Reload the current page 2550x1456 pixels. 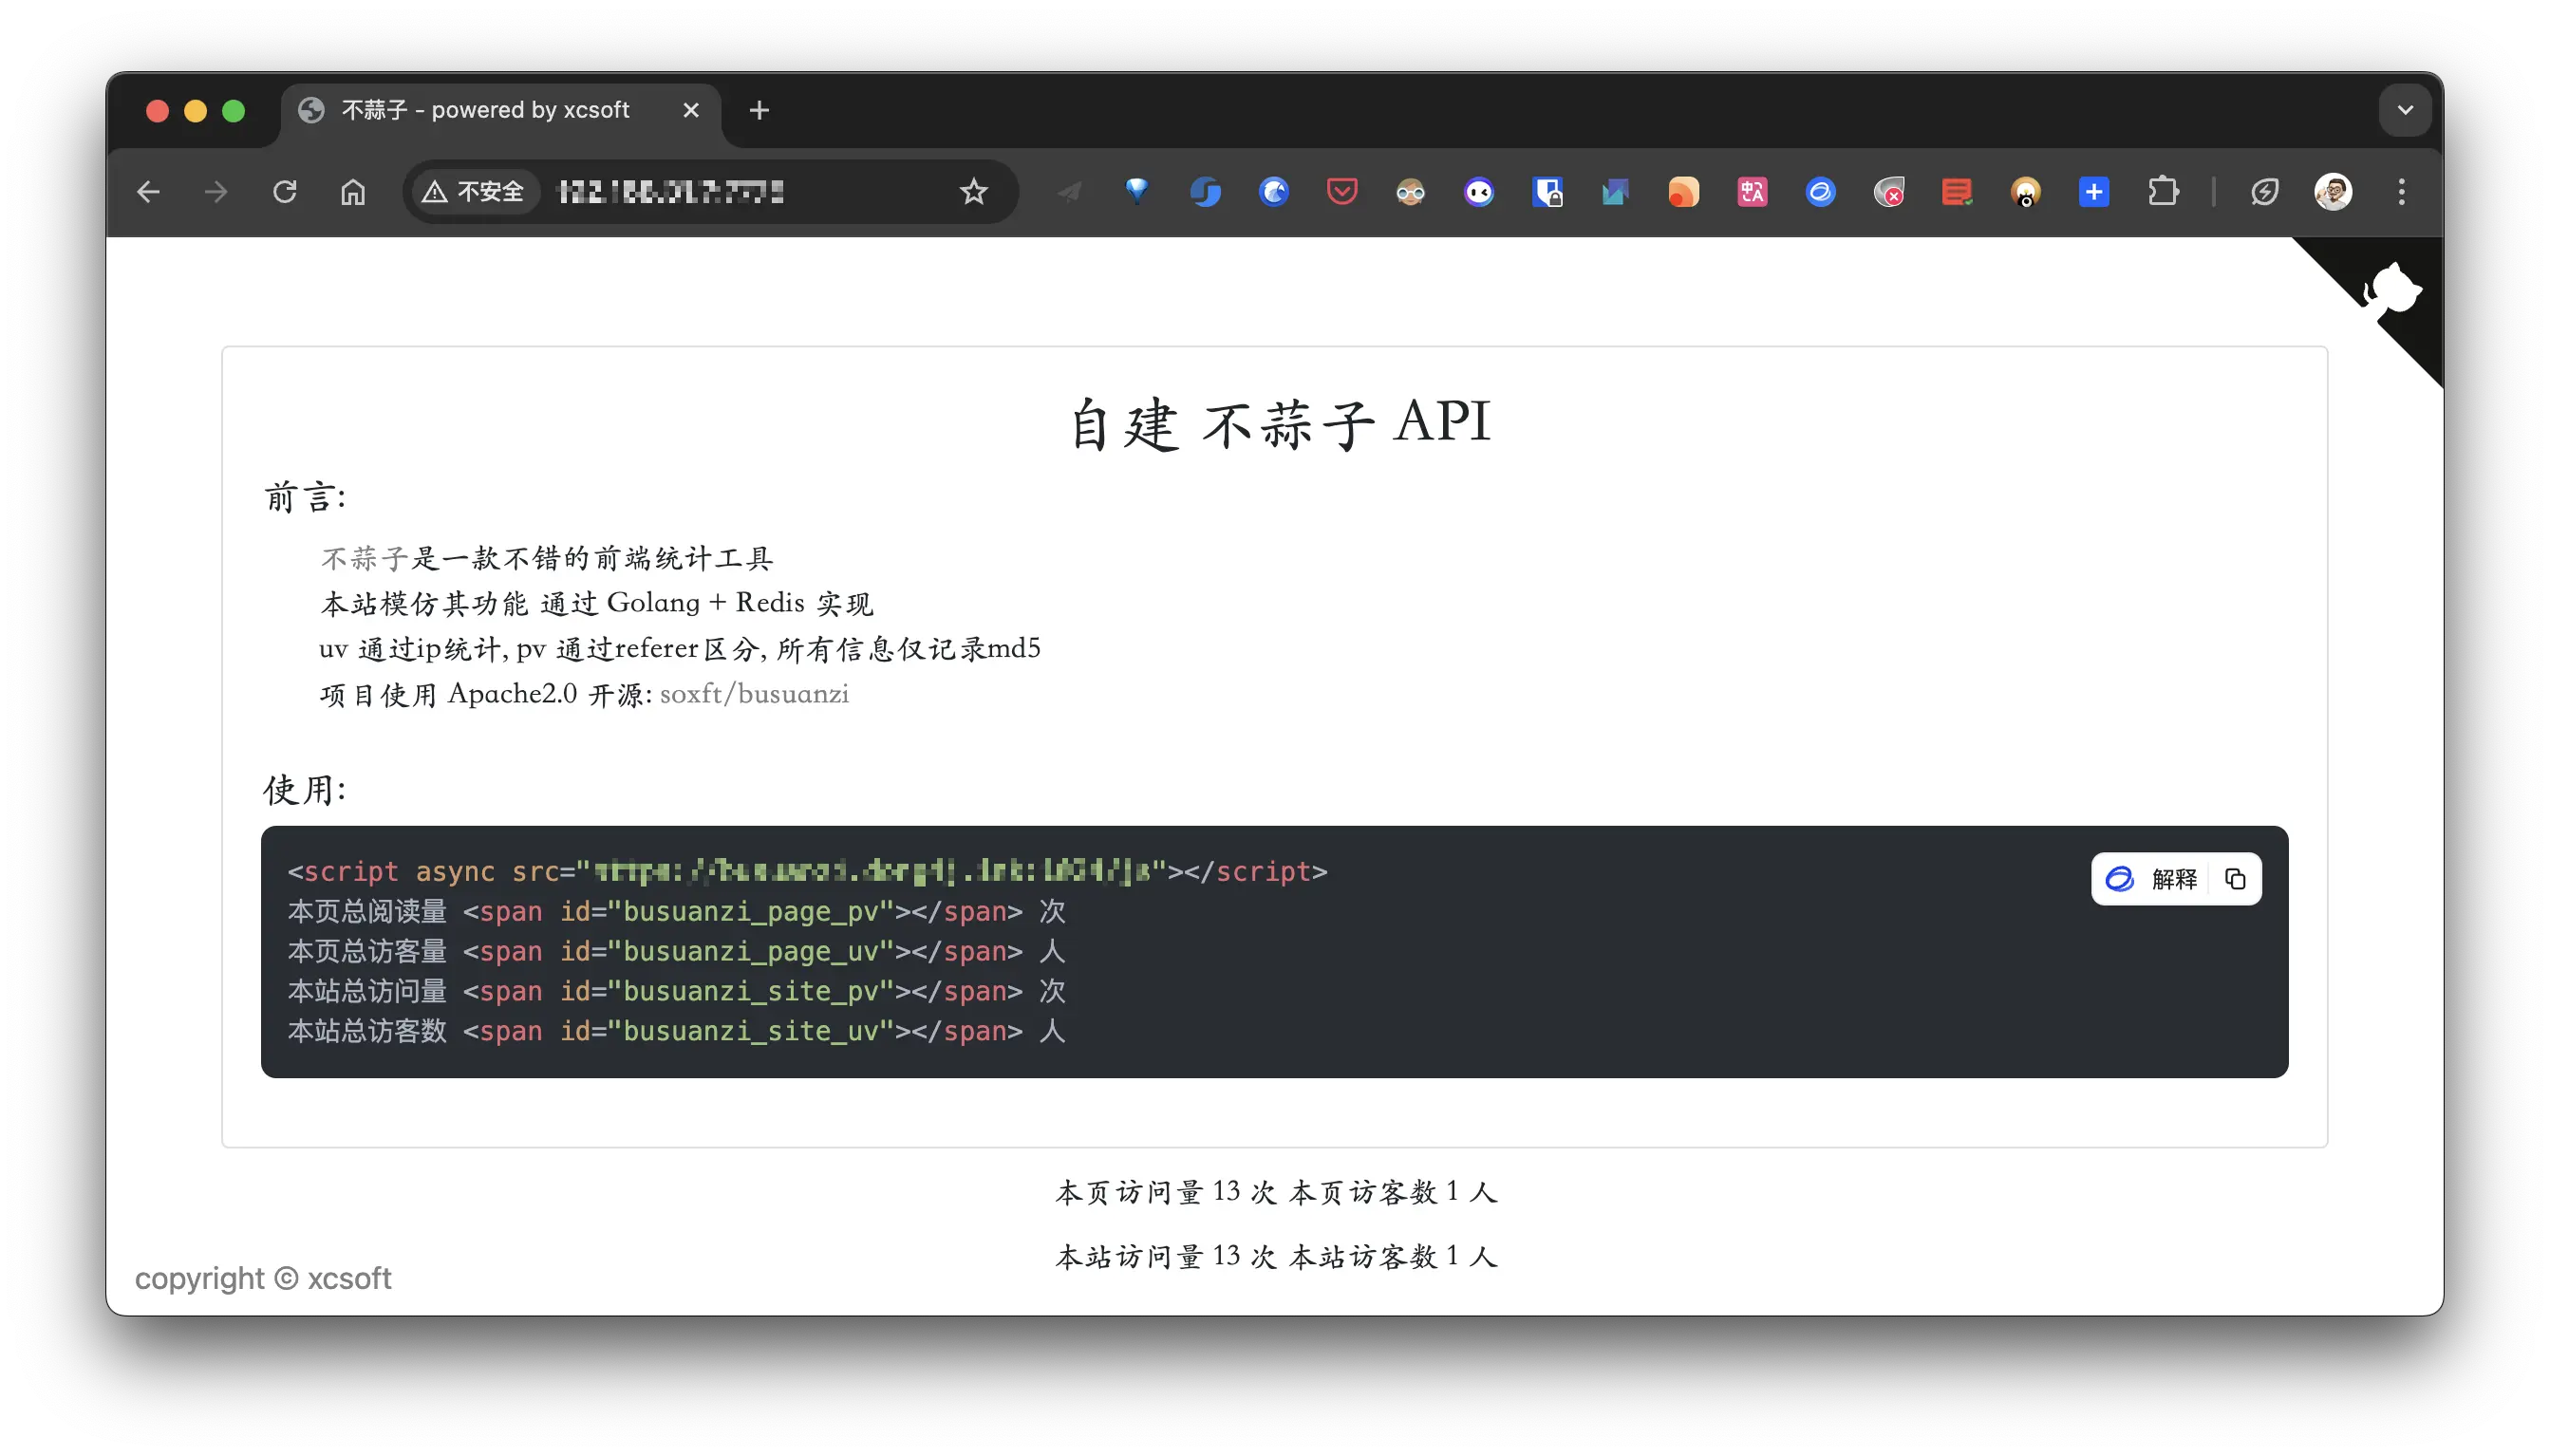click(x=286, y=191)
